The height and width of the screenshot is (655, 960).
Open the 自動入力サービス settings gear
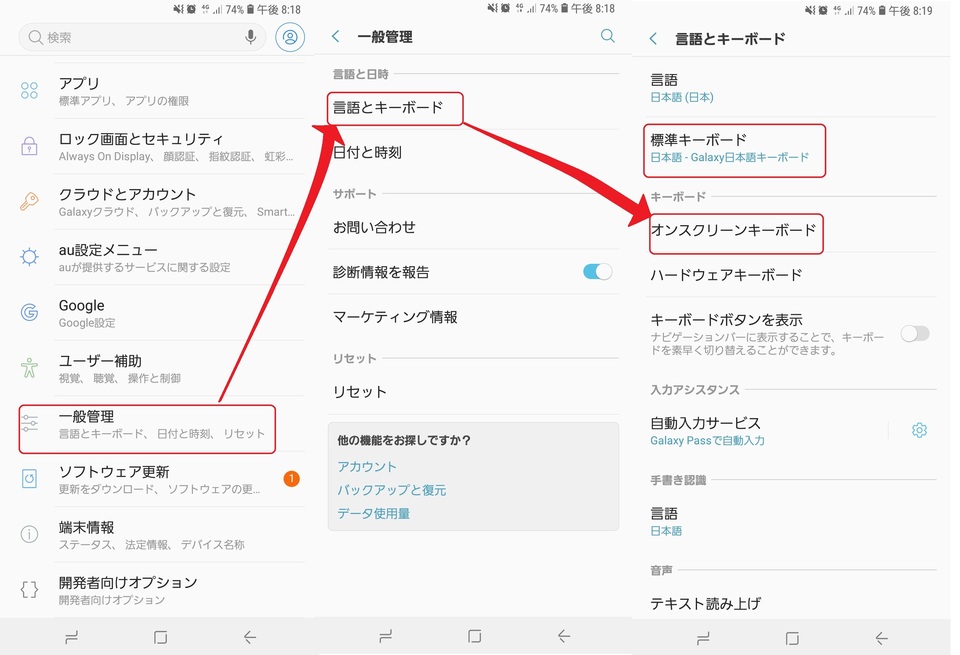pos(920,430)
